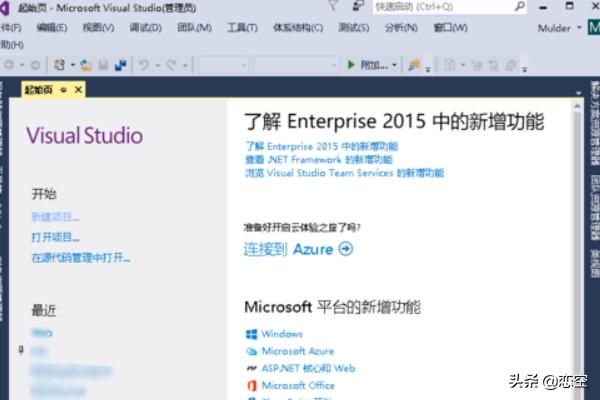Click the 打开项目... link
Screen dimensions: 600x400
pyautogui.click(x=55, y=237)
